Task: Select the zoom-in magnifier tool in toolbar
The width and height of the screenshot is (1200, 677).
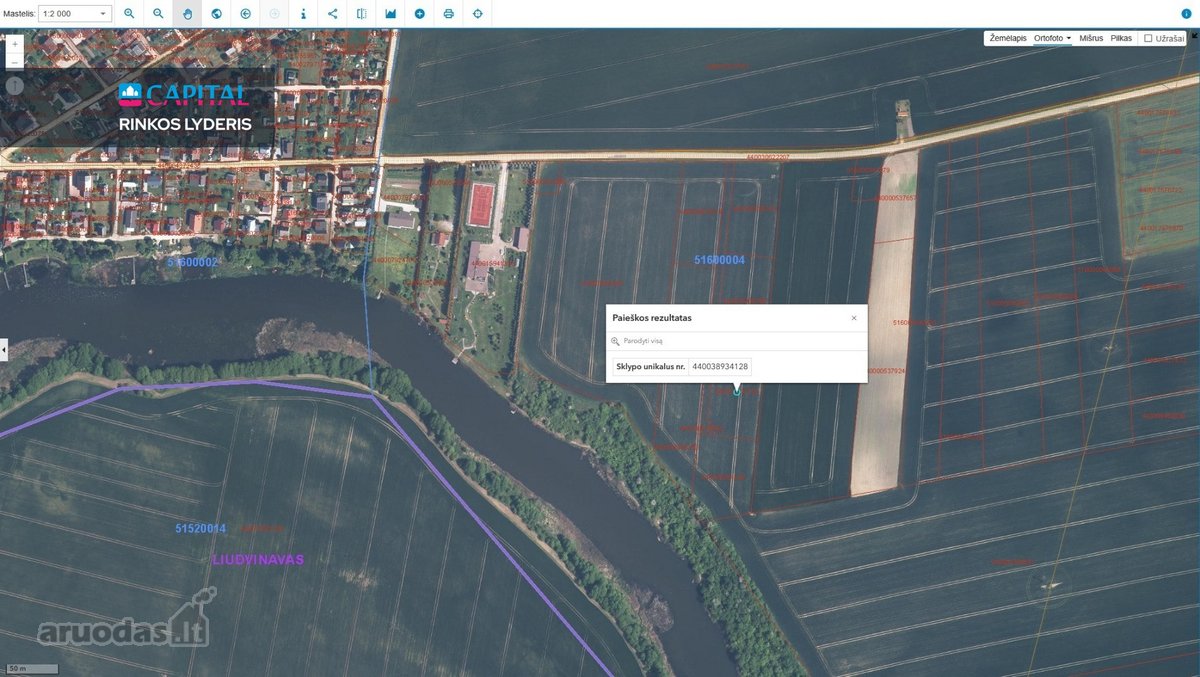Action: click(x=129, y=14)
